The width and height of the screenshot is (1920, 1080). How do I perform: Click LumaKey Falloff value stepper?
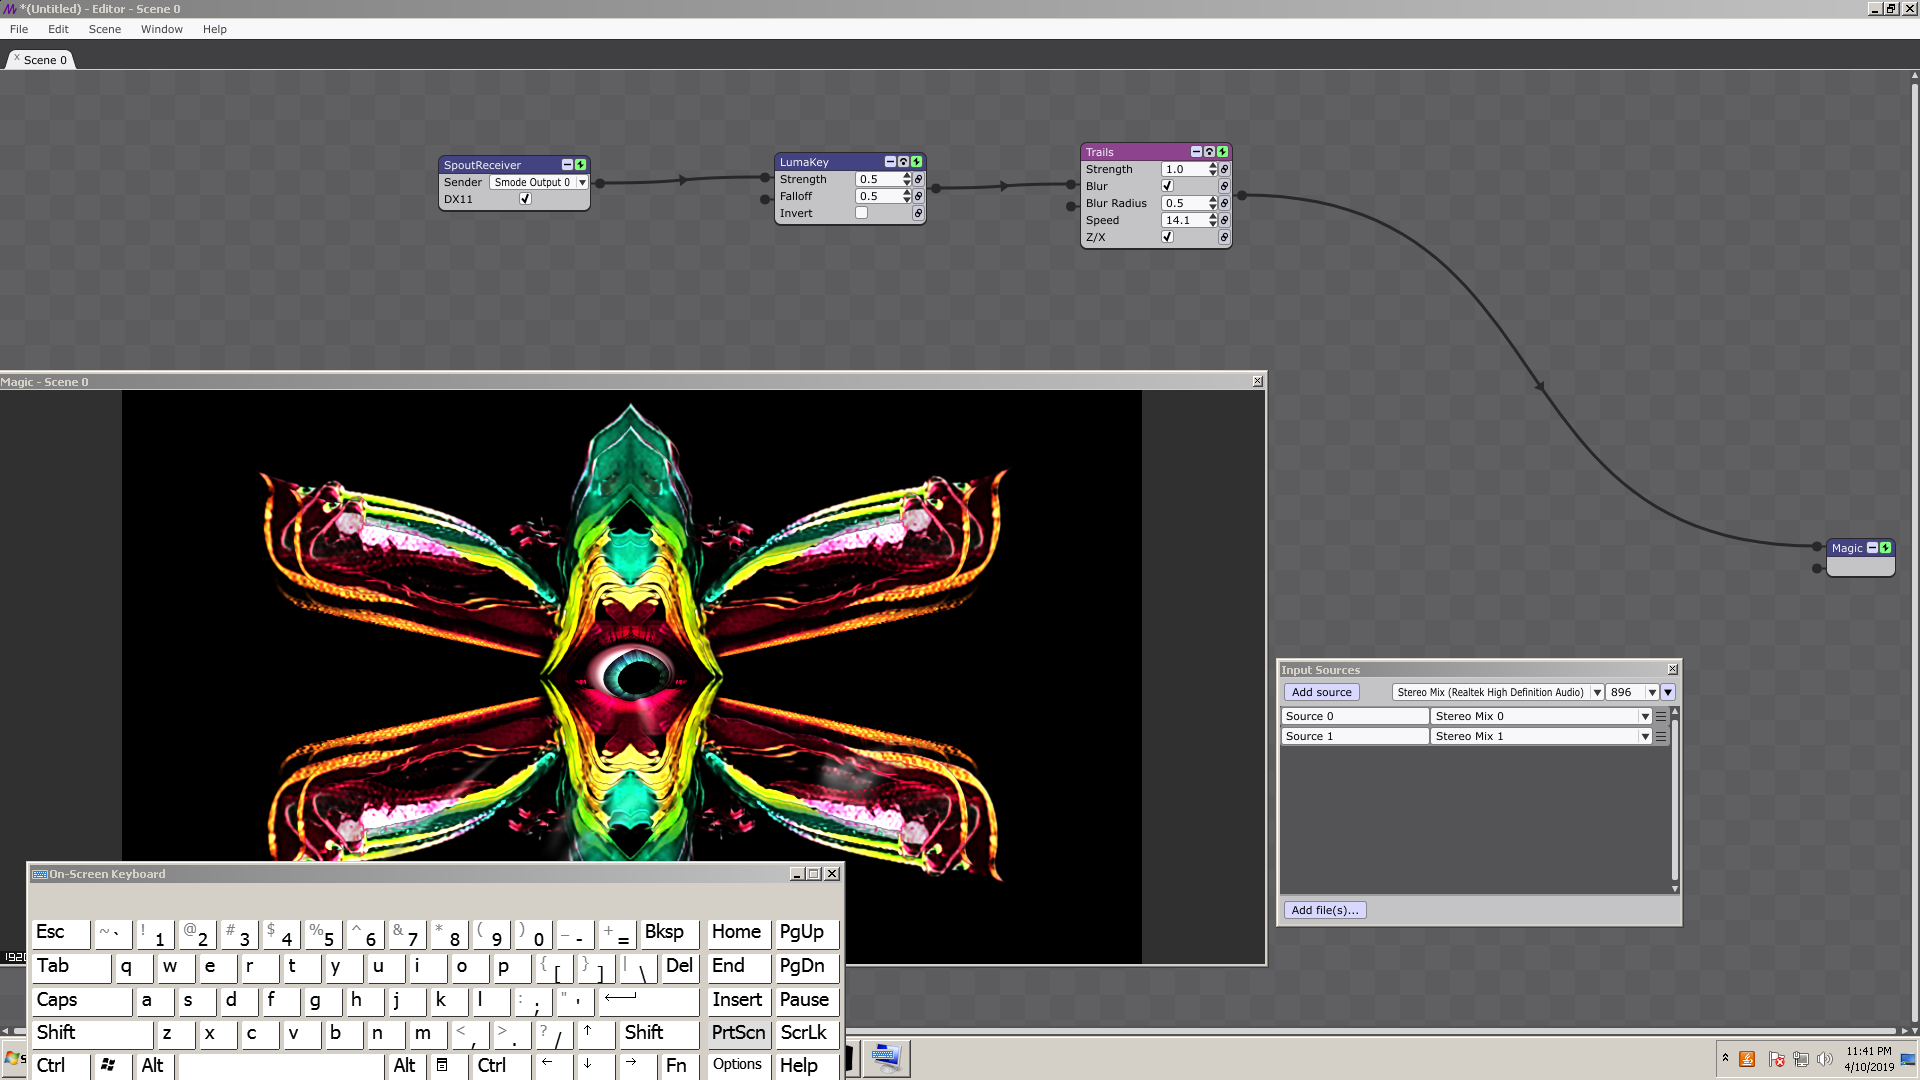pyautogui.click(x=907, y=197)
